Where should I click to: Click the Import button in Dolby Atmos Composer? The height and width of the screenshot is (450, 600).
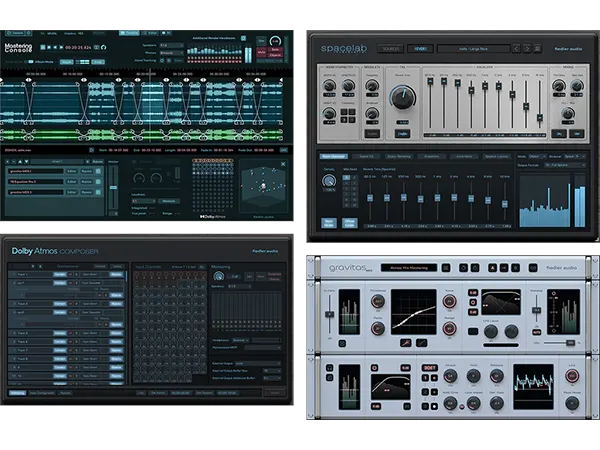tap(275, 393)
